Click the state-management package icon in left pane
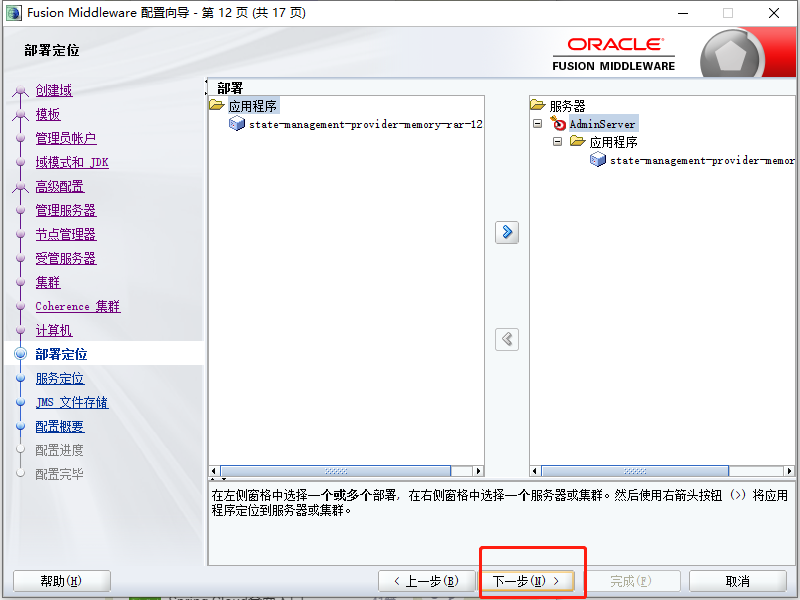Screen dimensions: 800x600 pos(237,123)
